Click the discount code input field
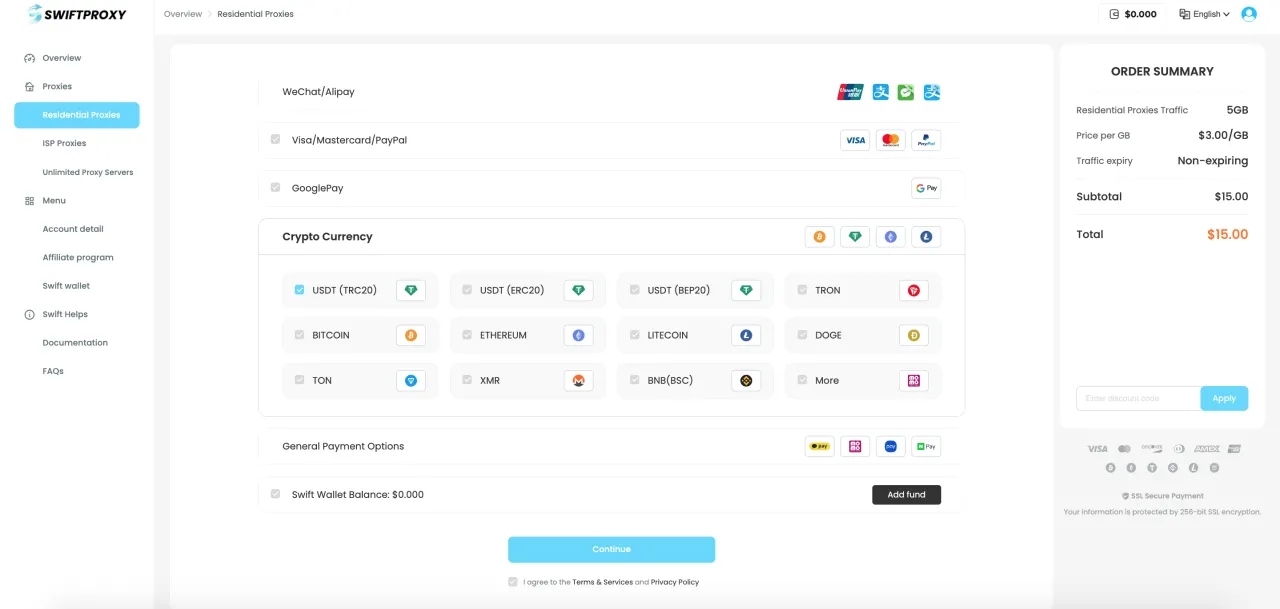Image resolution: width=1280 pixels, height=609 pixels. click(1138, 398)
